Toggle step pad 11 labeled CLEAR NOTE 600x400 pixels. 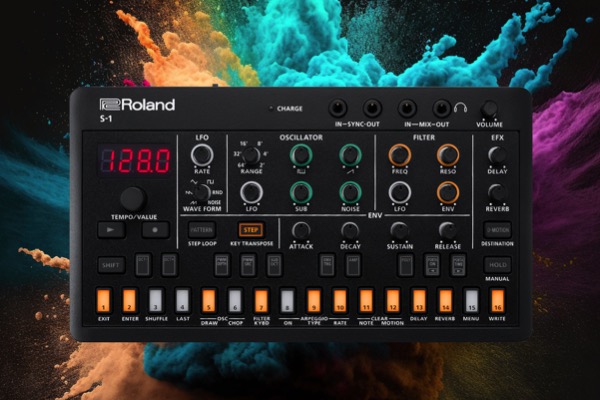(366, 300)
